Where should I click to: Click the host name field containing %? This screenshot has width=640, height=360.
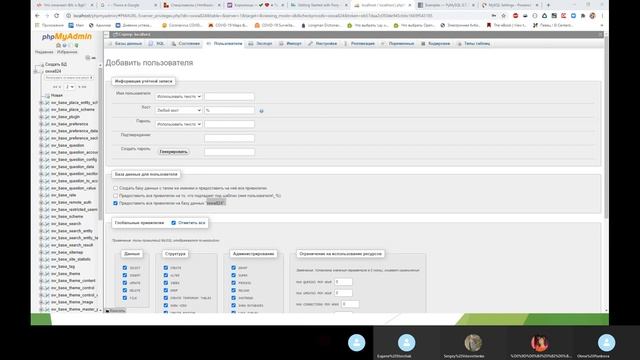coord(229,111)
